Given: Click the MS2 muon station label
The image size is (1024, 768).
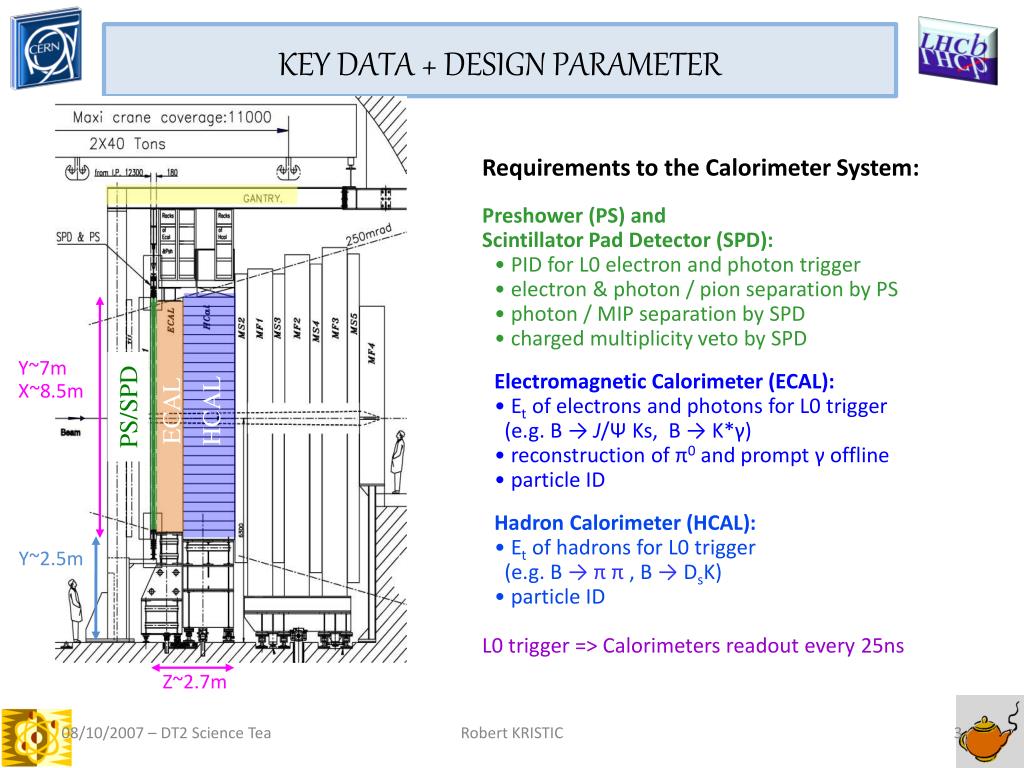Looking at the screenshot, I should click(x=241, y=328).
